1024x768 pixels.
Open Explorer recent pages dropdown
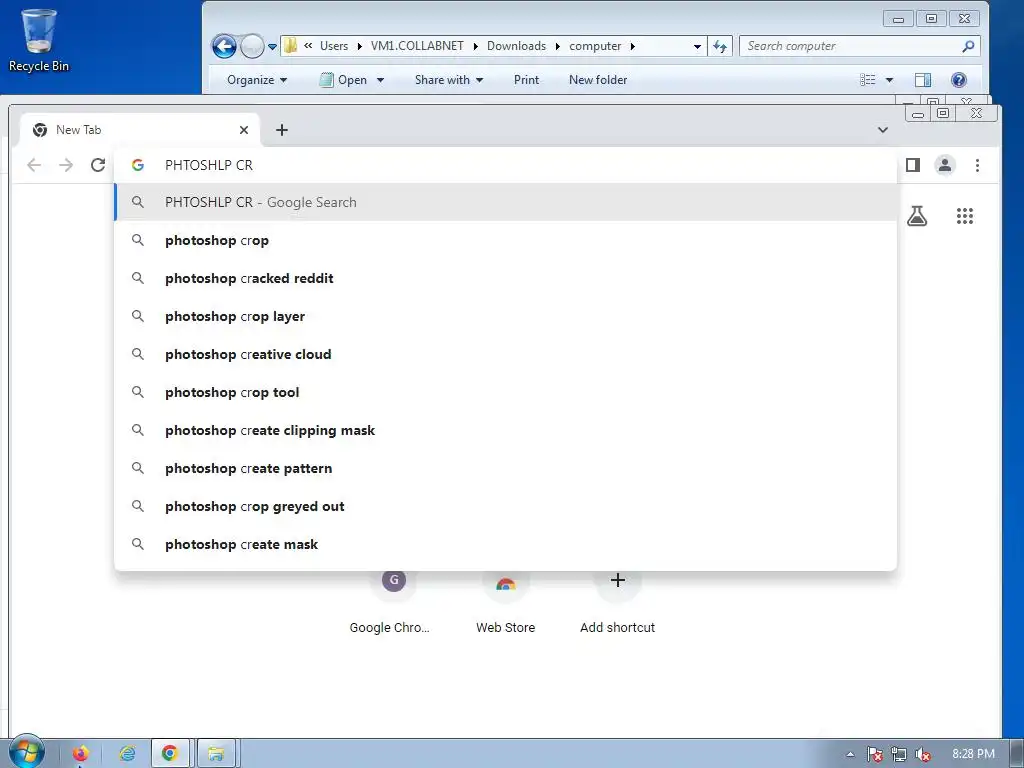pos(272,47)
